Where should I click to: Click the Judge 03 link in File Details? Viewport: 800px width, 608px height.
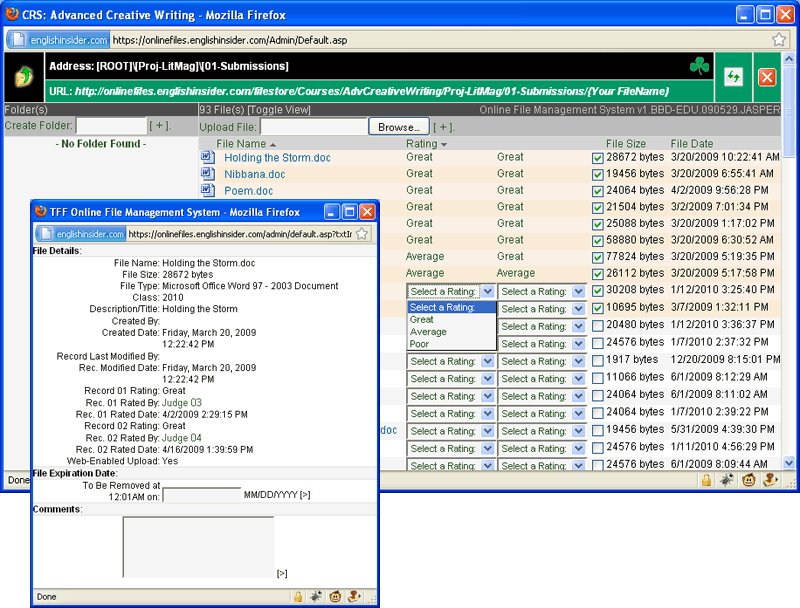pyautogui.click(x=182, y=402)
